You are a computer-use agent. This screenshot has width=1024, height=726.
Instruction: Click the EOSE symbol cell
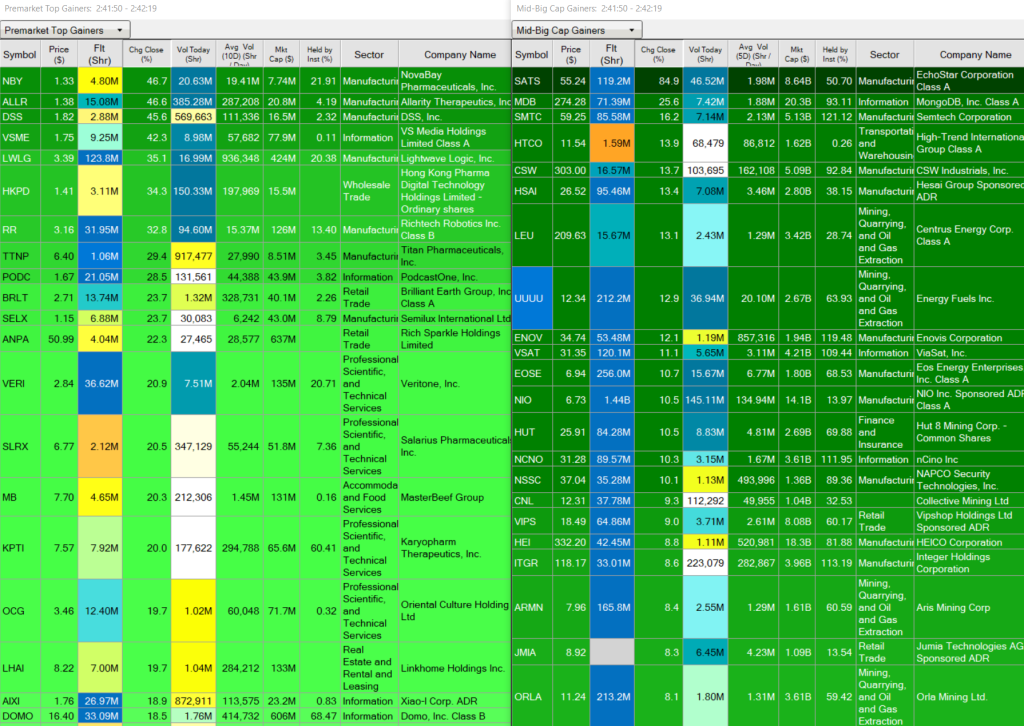(532, 373)
